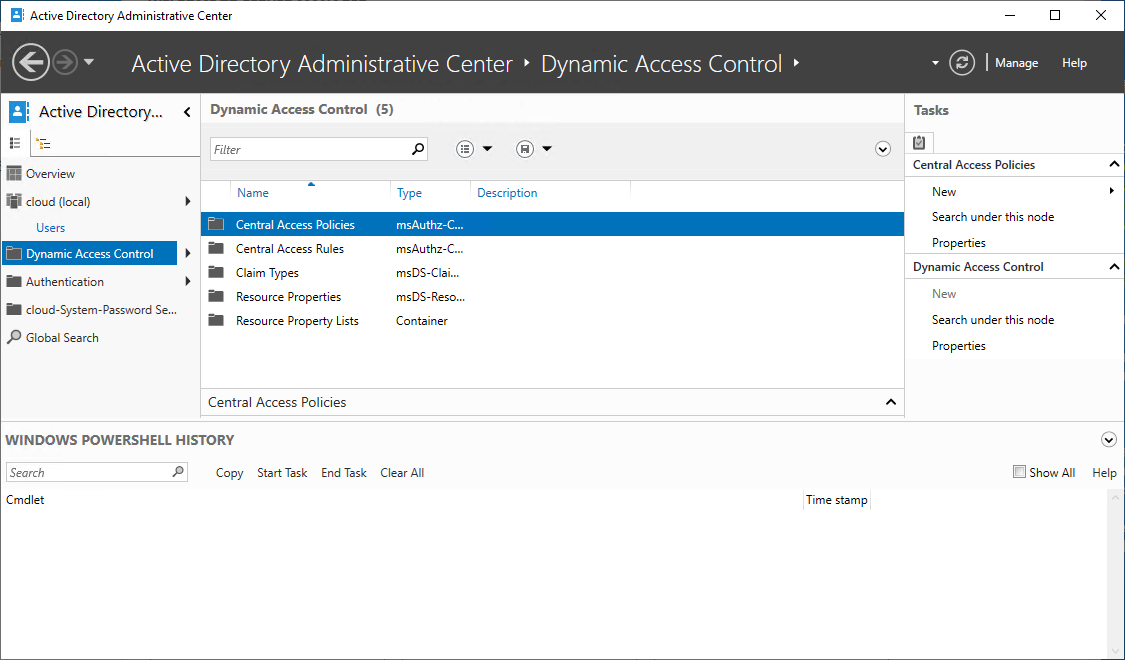
Task: Click the Filter input box
Action: click(x=309, y=149)
